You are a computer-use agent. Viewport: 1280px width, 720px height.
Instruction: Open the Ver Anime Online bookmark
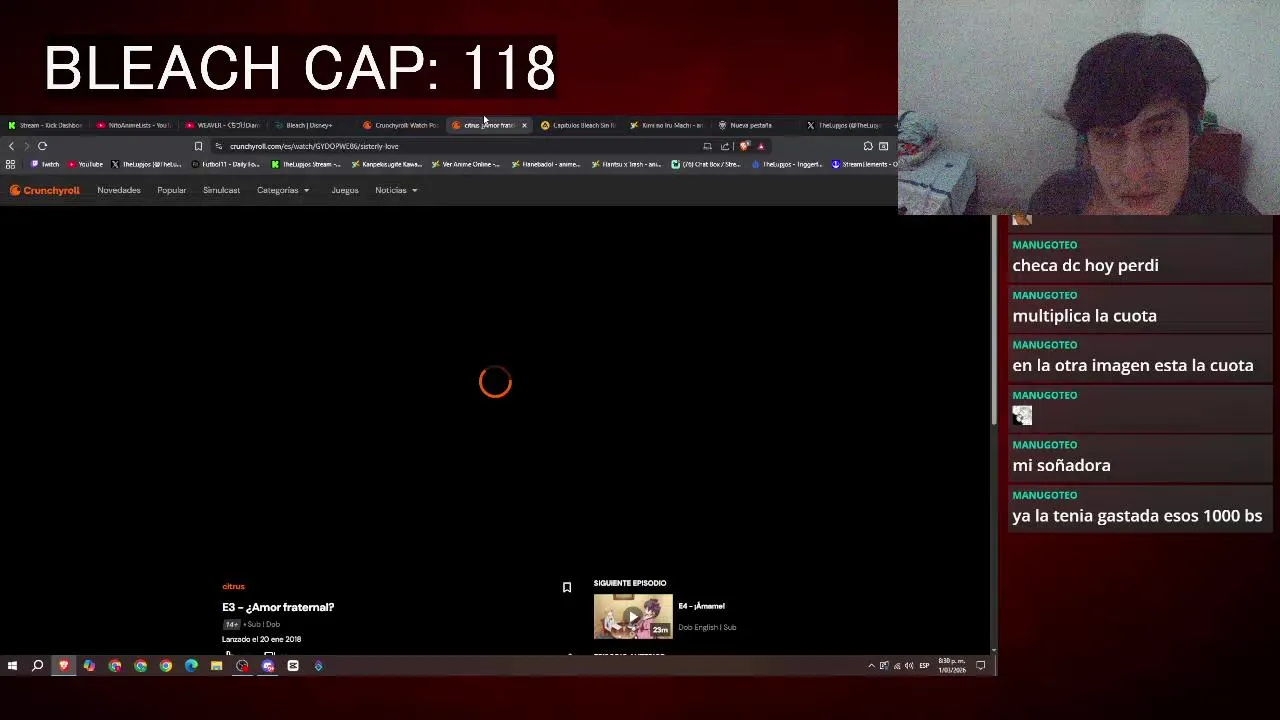point(465,164)
